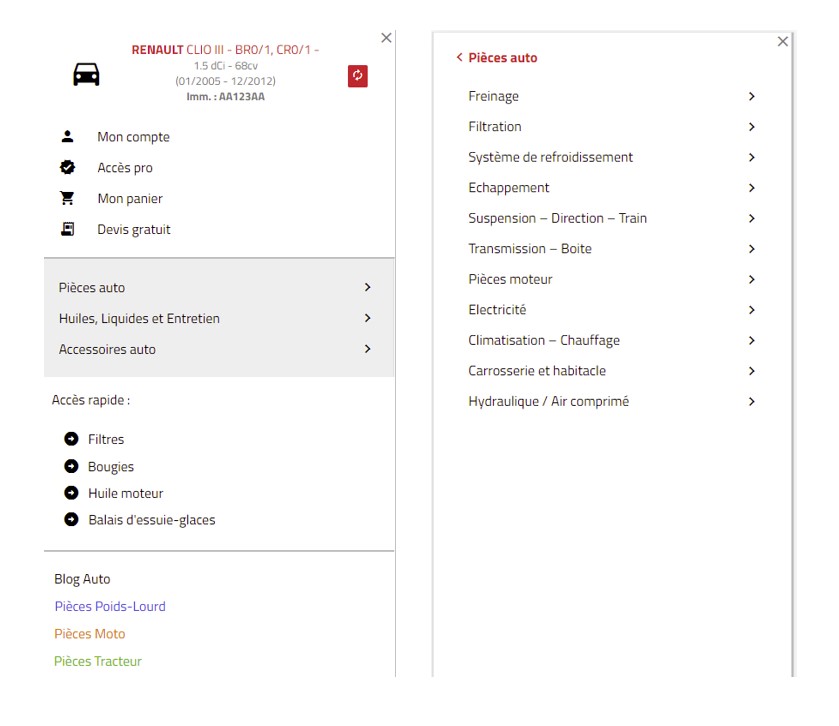Click the car icon beside Renault Clio III
The image size is (839, 726).
coord(86,74)
